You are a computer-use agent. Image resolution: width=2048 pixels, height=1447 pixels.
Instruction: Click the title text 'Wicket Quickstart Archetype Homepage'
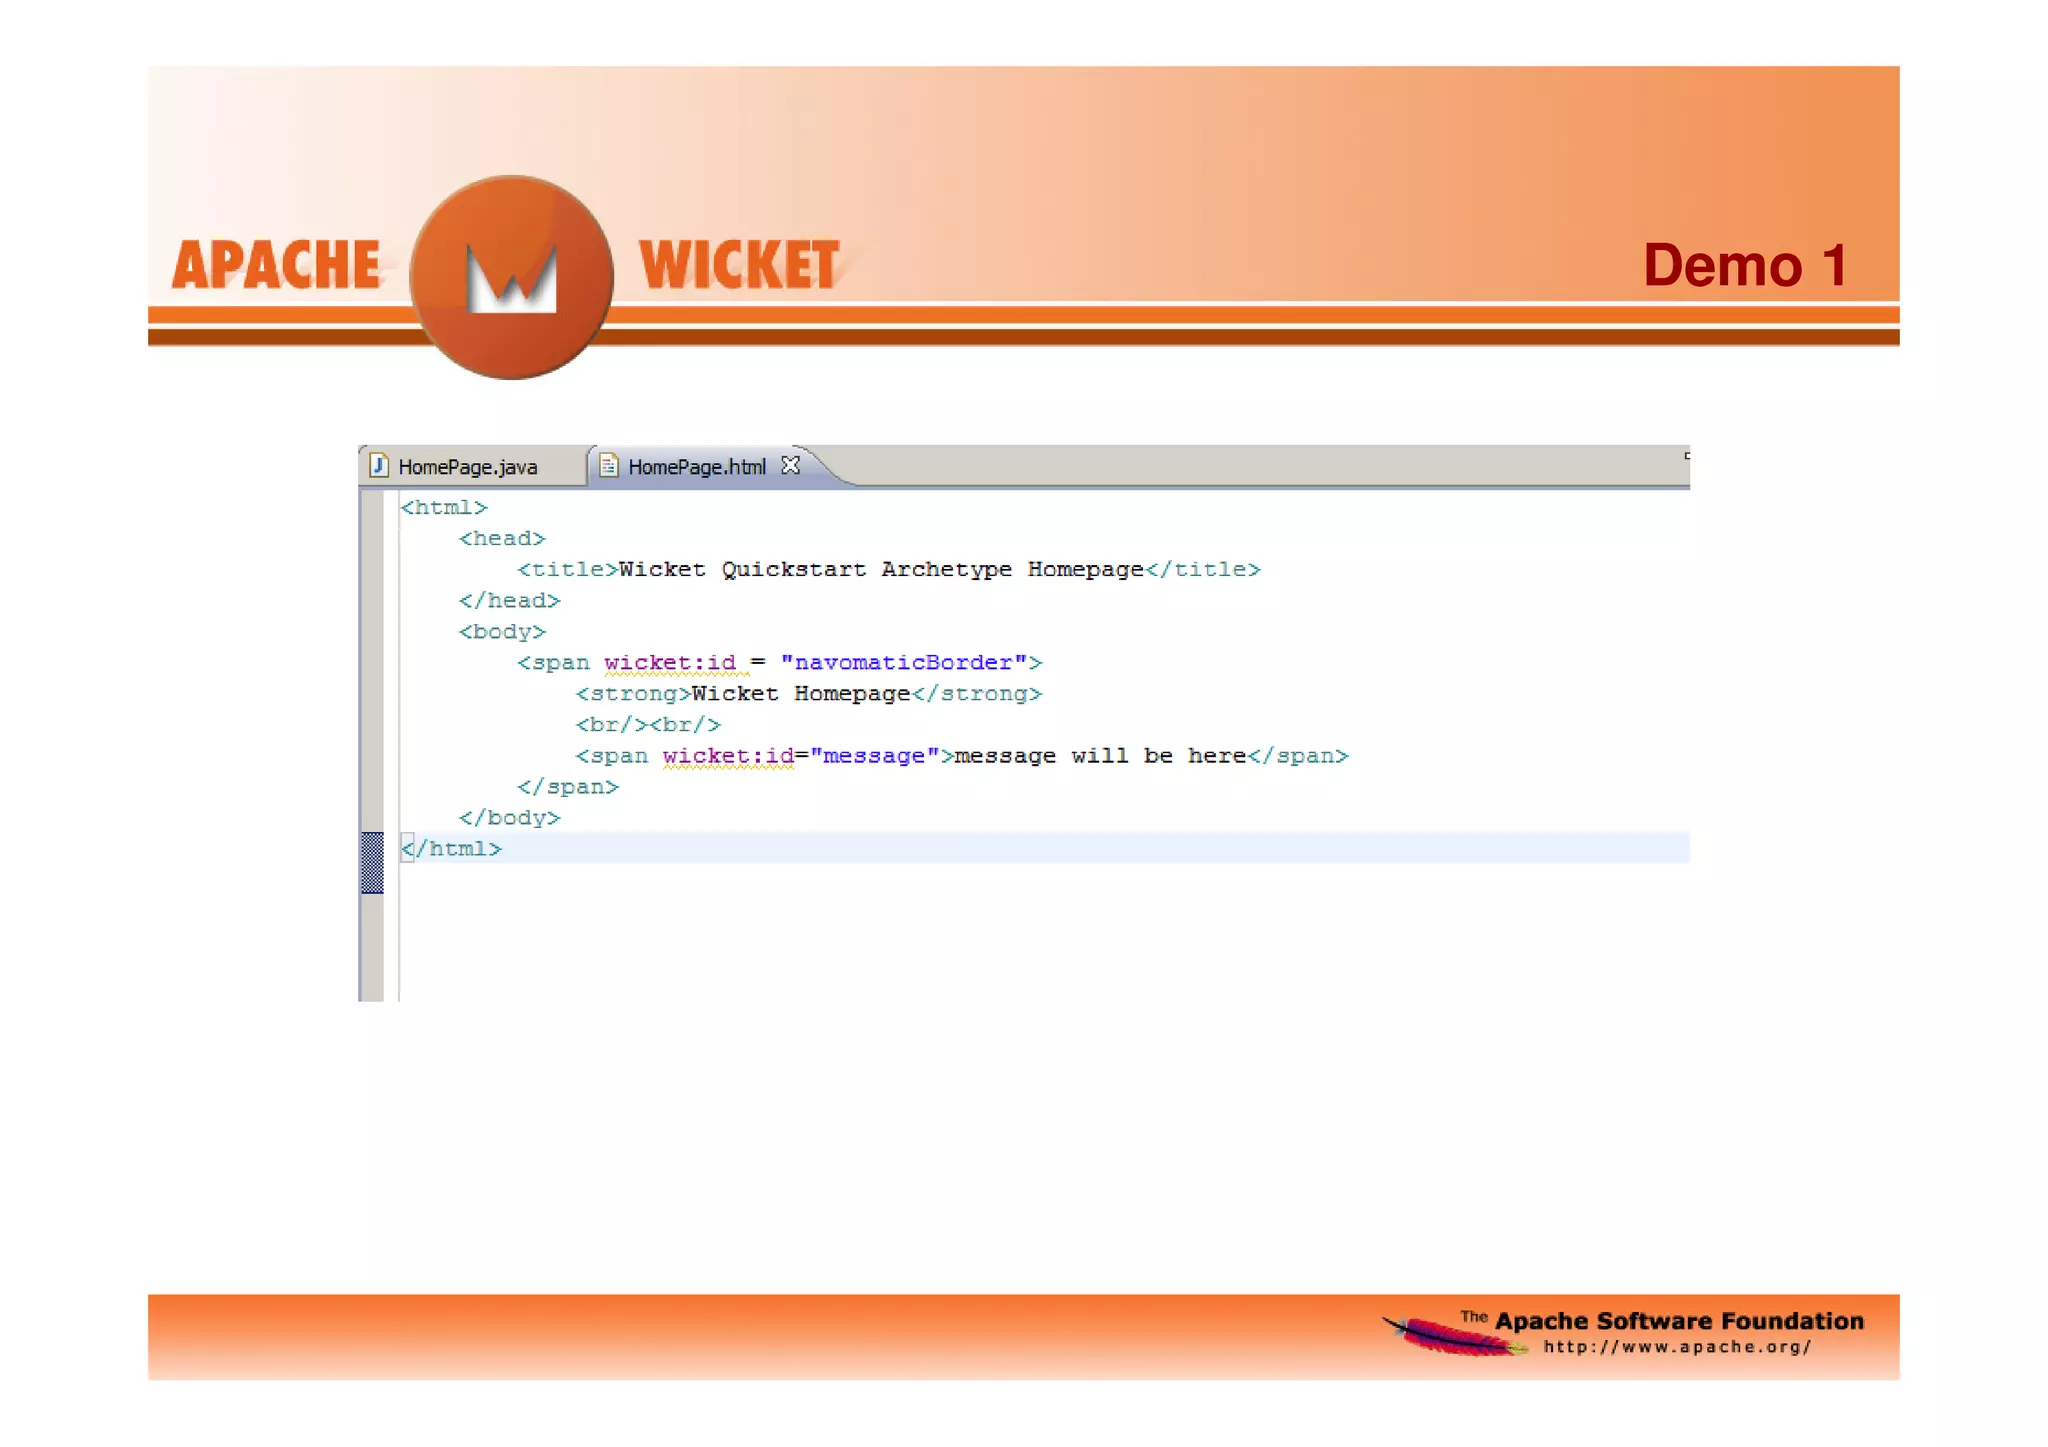tap(881, 570)
